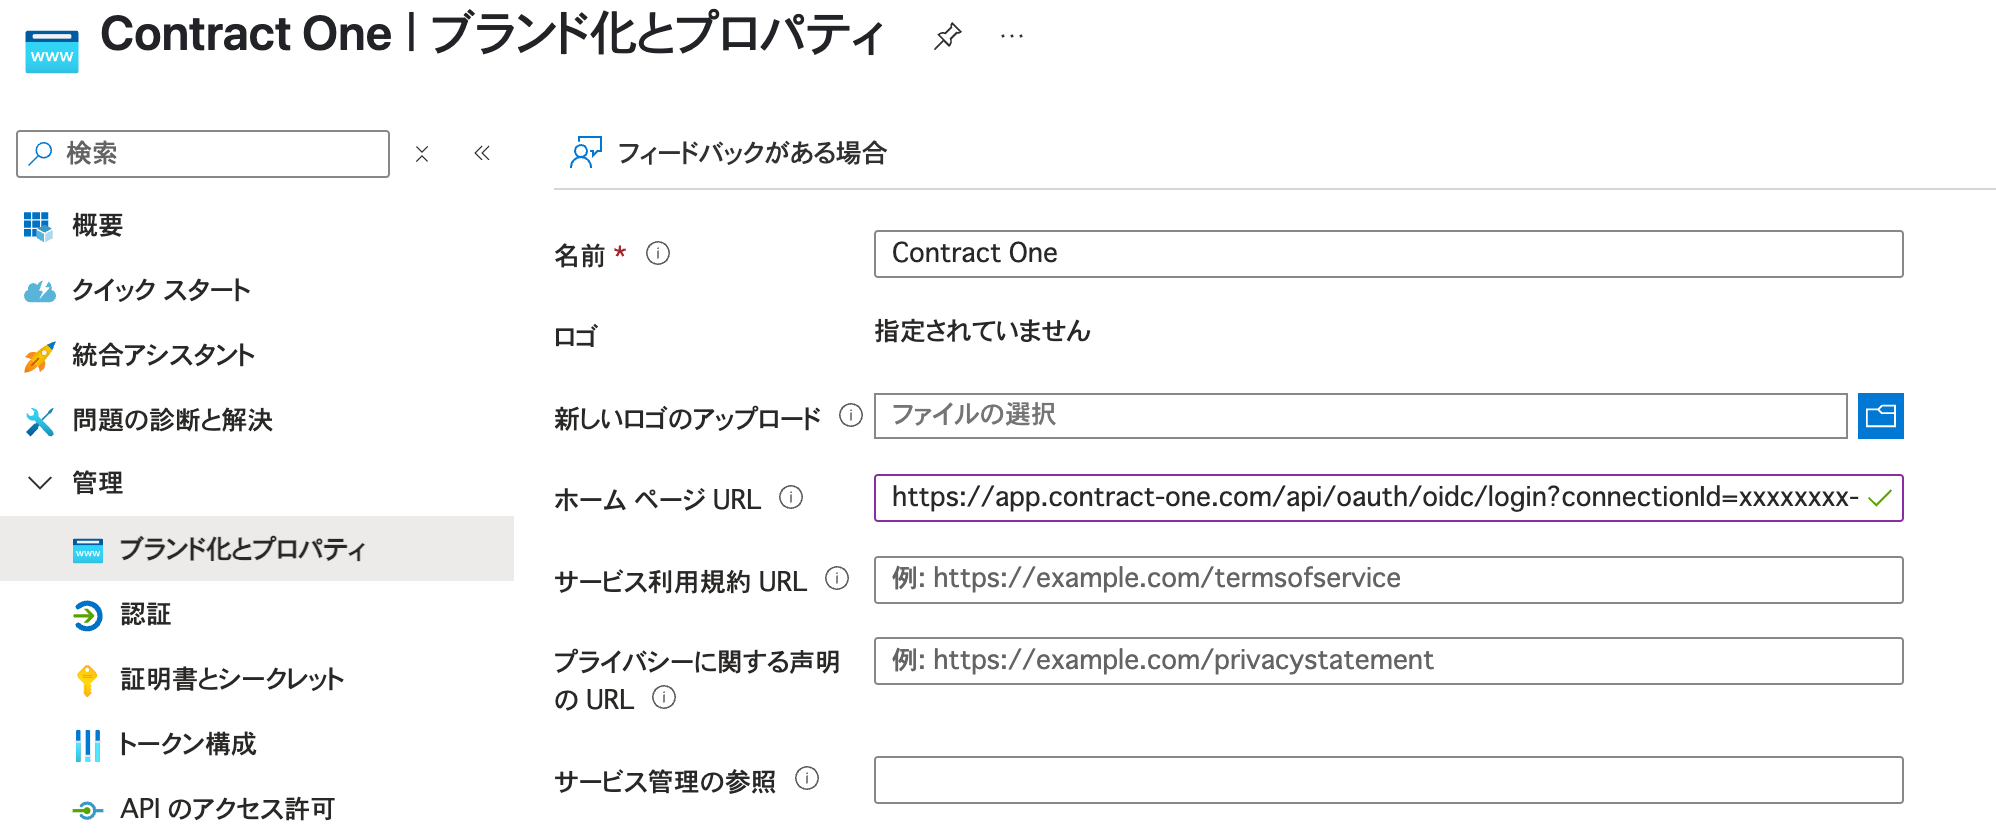Show info for 新しいロゴのアップロード
The image size is (1996, 836).
pos(851,415)
